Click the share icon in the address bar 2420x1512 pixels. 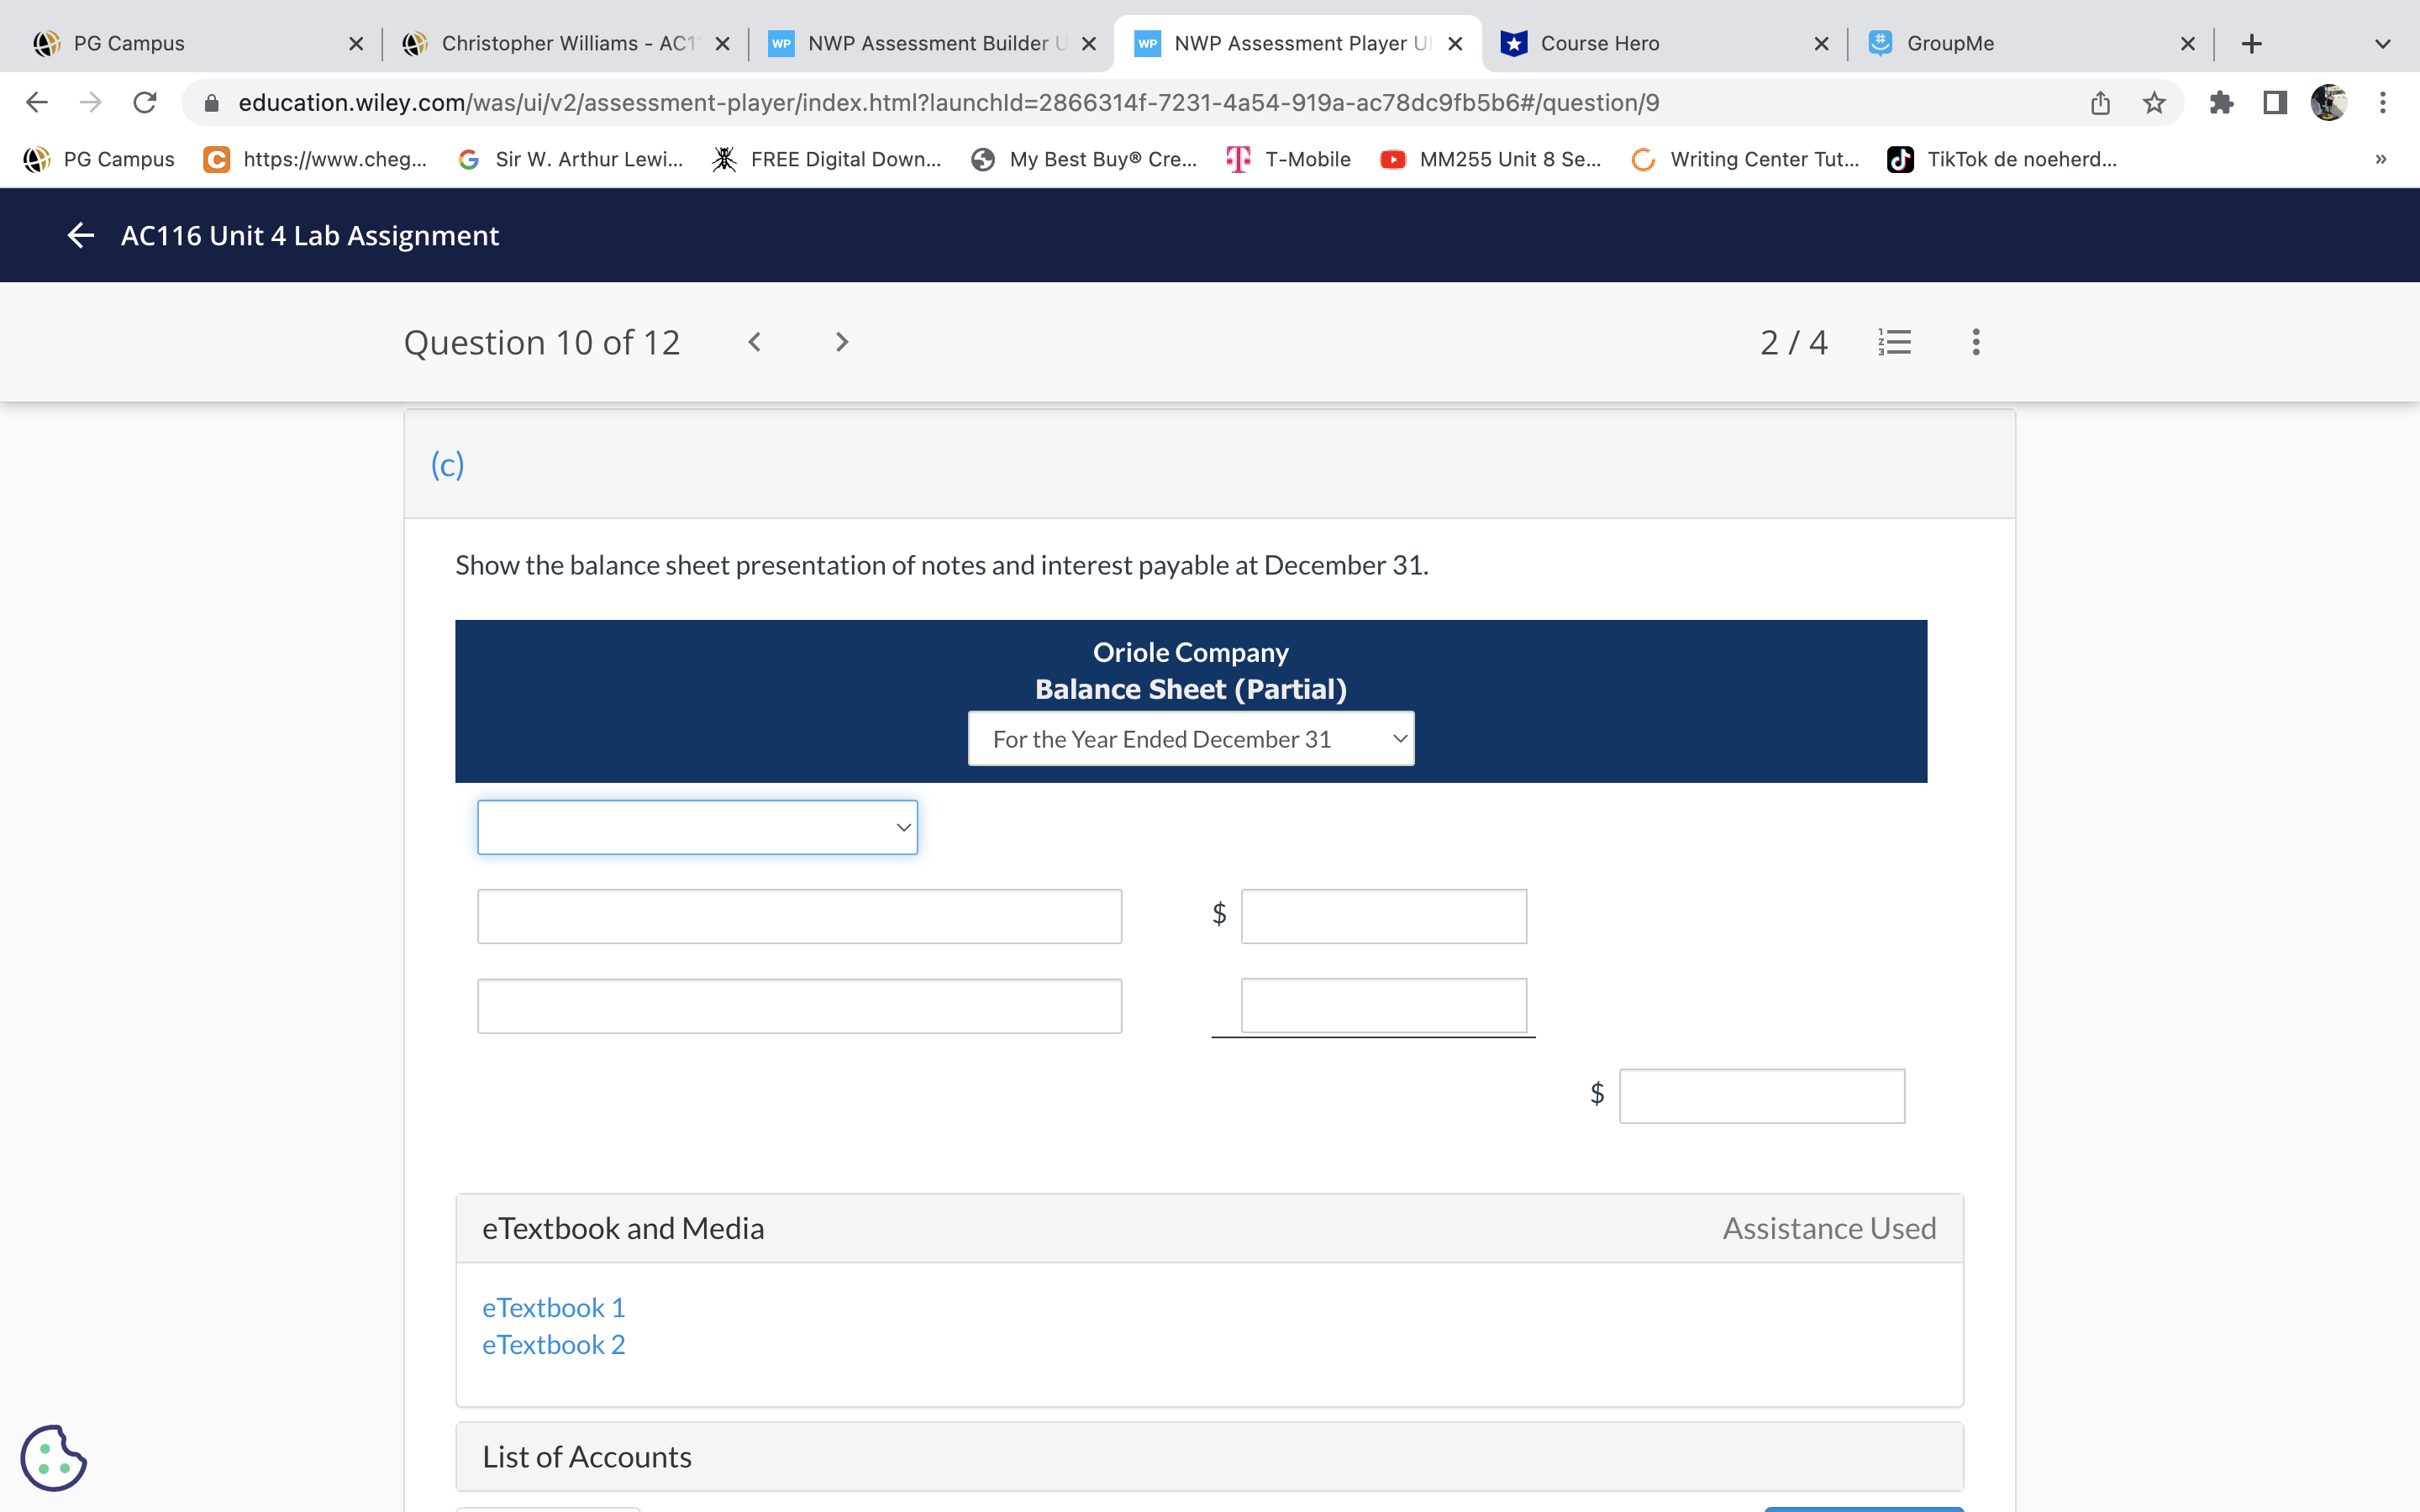pyautogui.click(x=2098, y=102)
